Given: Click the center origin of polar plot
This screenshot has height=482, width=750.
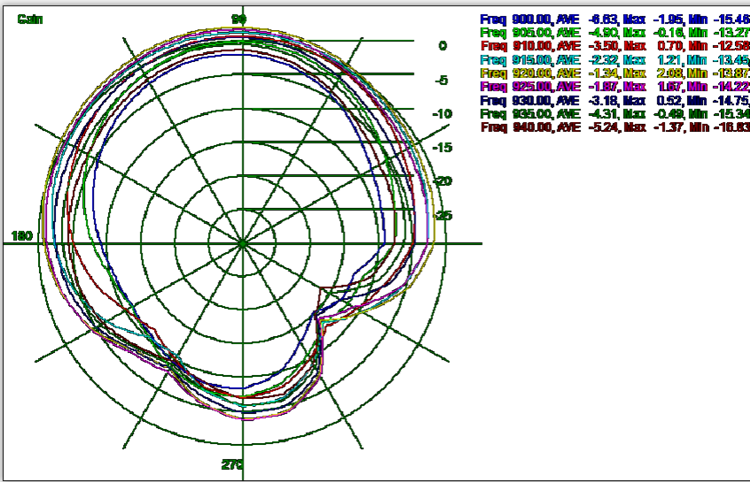Looking at the screenshot, I should (242, 243).
